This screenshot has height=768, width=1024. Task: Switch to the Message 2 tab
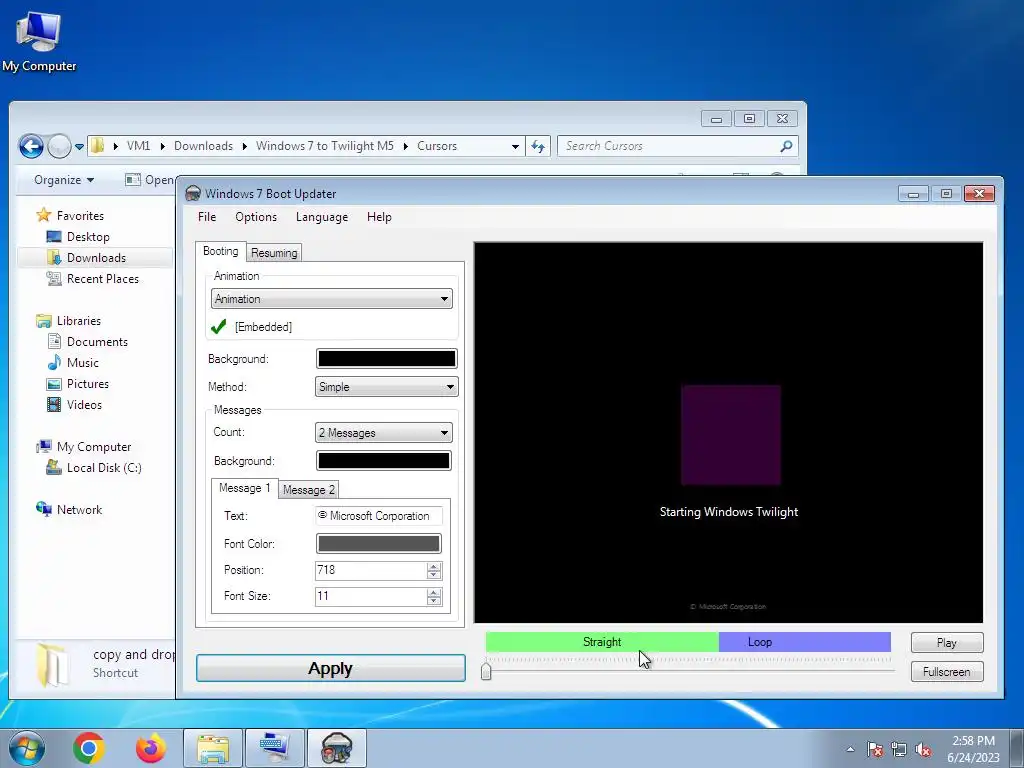point(309,490)
